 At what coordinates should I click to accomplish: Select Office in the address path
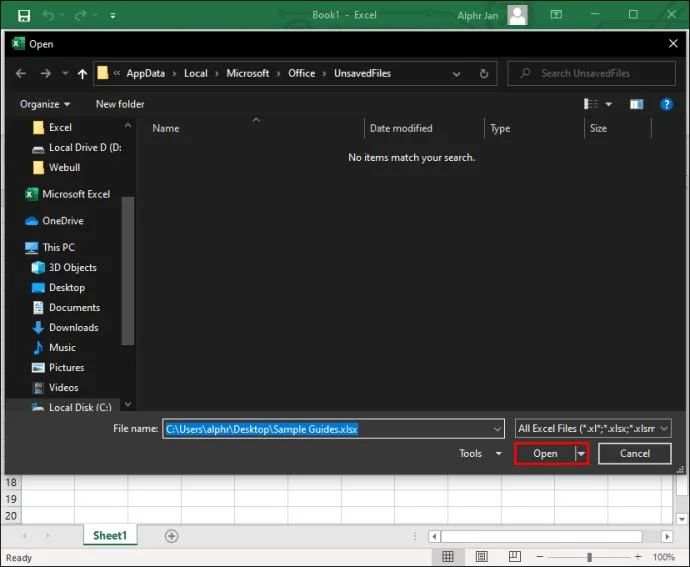pyautogui.click(x=301, y=74)
